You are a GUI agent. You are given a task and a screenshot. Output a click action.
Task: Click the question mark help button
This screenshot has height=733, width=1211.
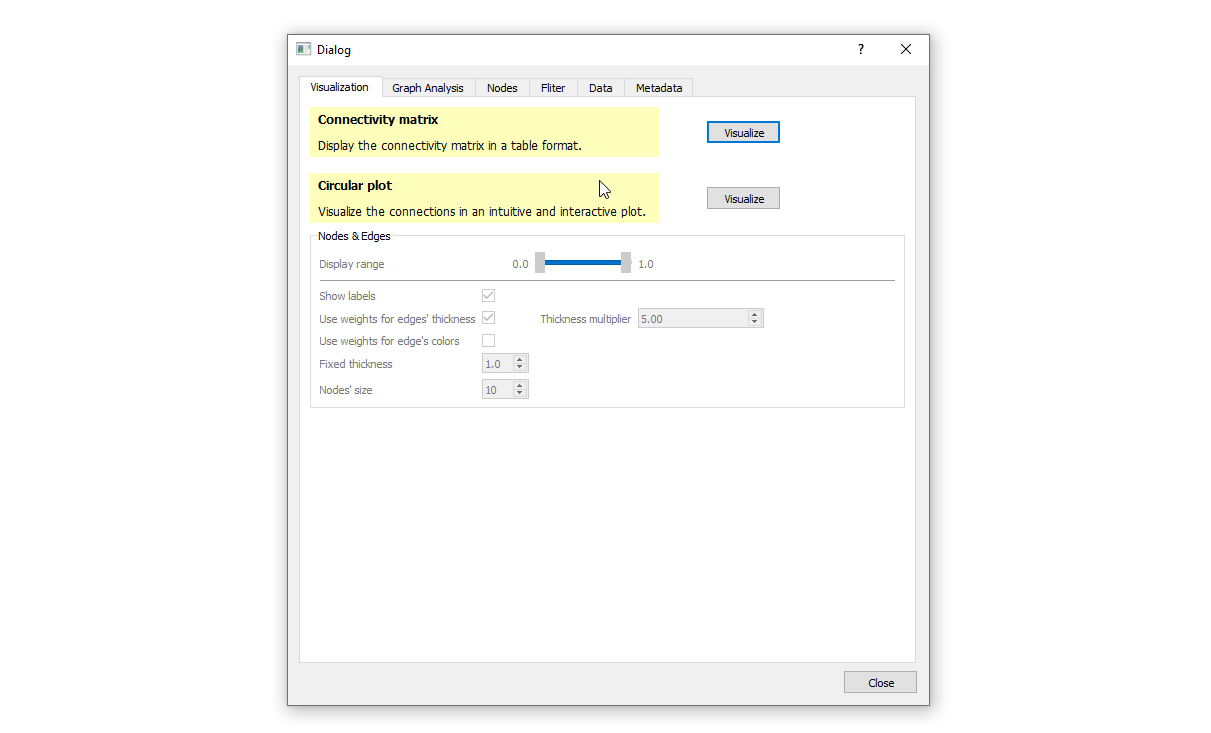coord(860,49)
